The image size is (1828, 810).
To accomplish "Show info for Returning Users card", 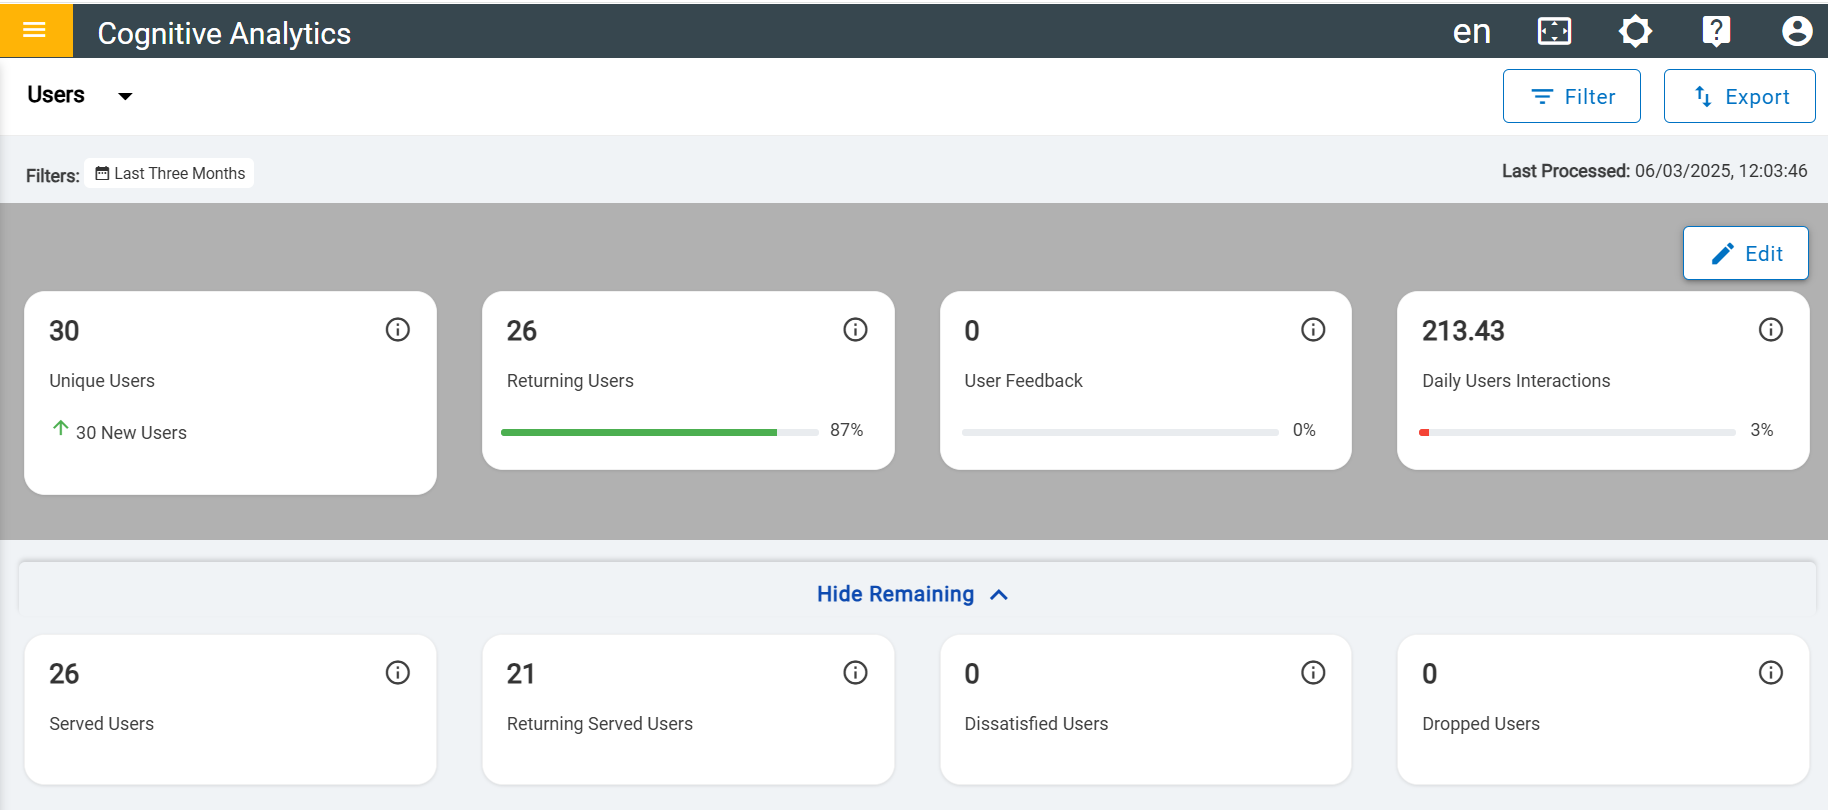I will [855, 329].
